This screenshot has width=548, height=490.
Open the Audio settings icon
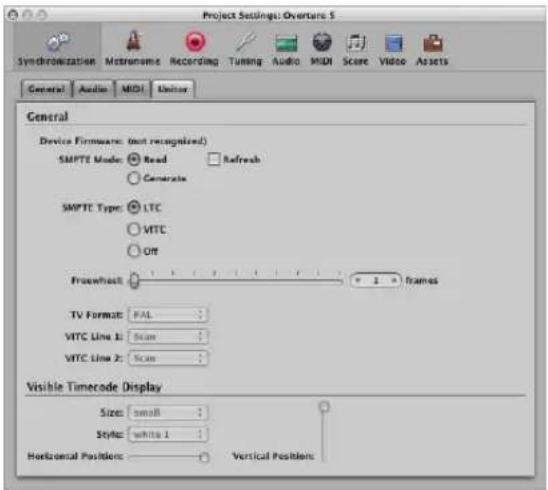coord(286,49)
